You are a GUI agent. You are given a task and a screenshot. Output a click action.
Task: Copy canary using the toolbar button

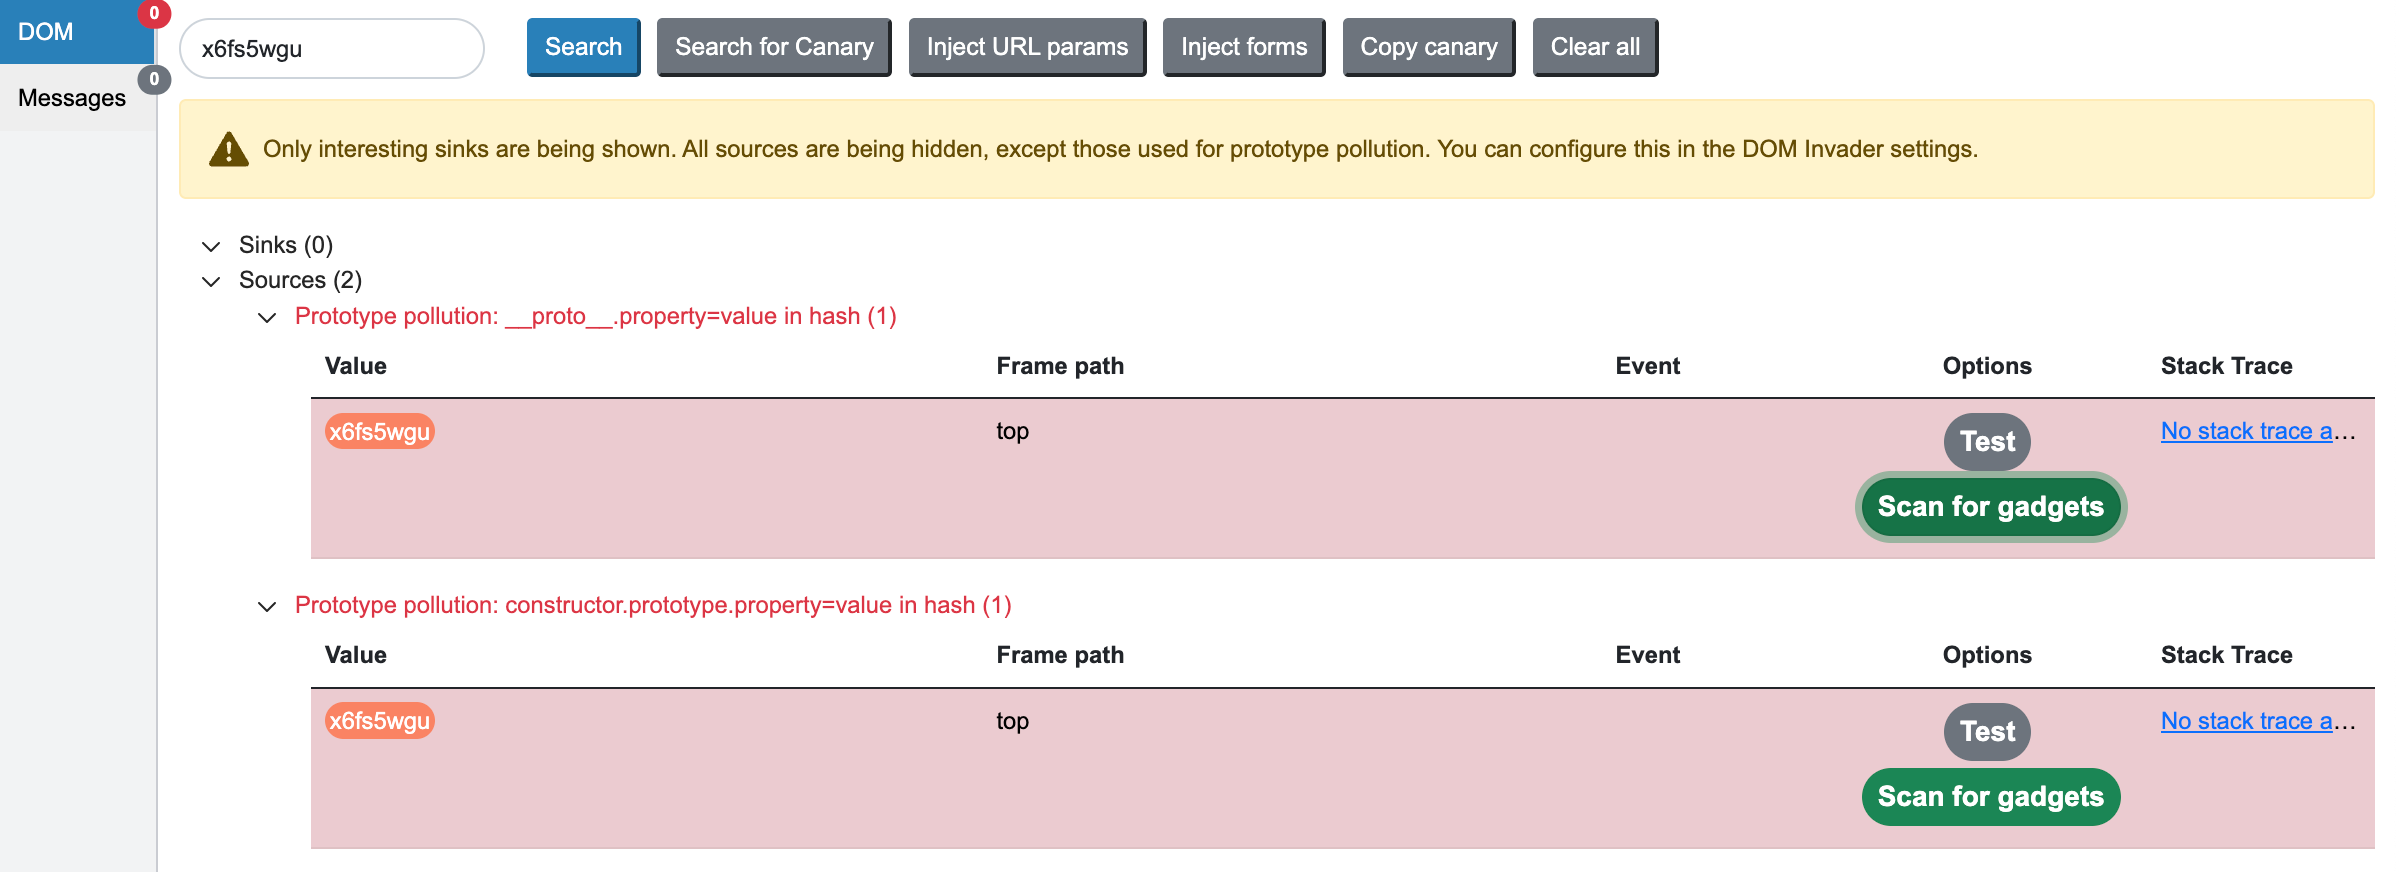(x=1428, y=47)
